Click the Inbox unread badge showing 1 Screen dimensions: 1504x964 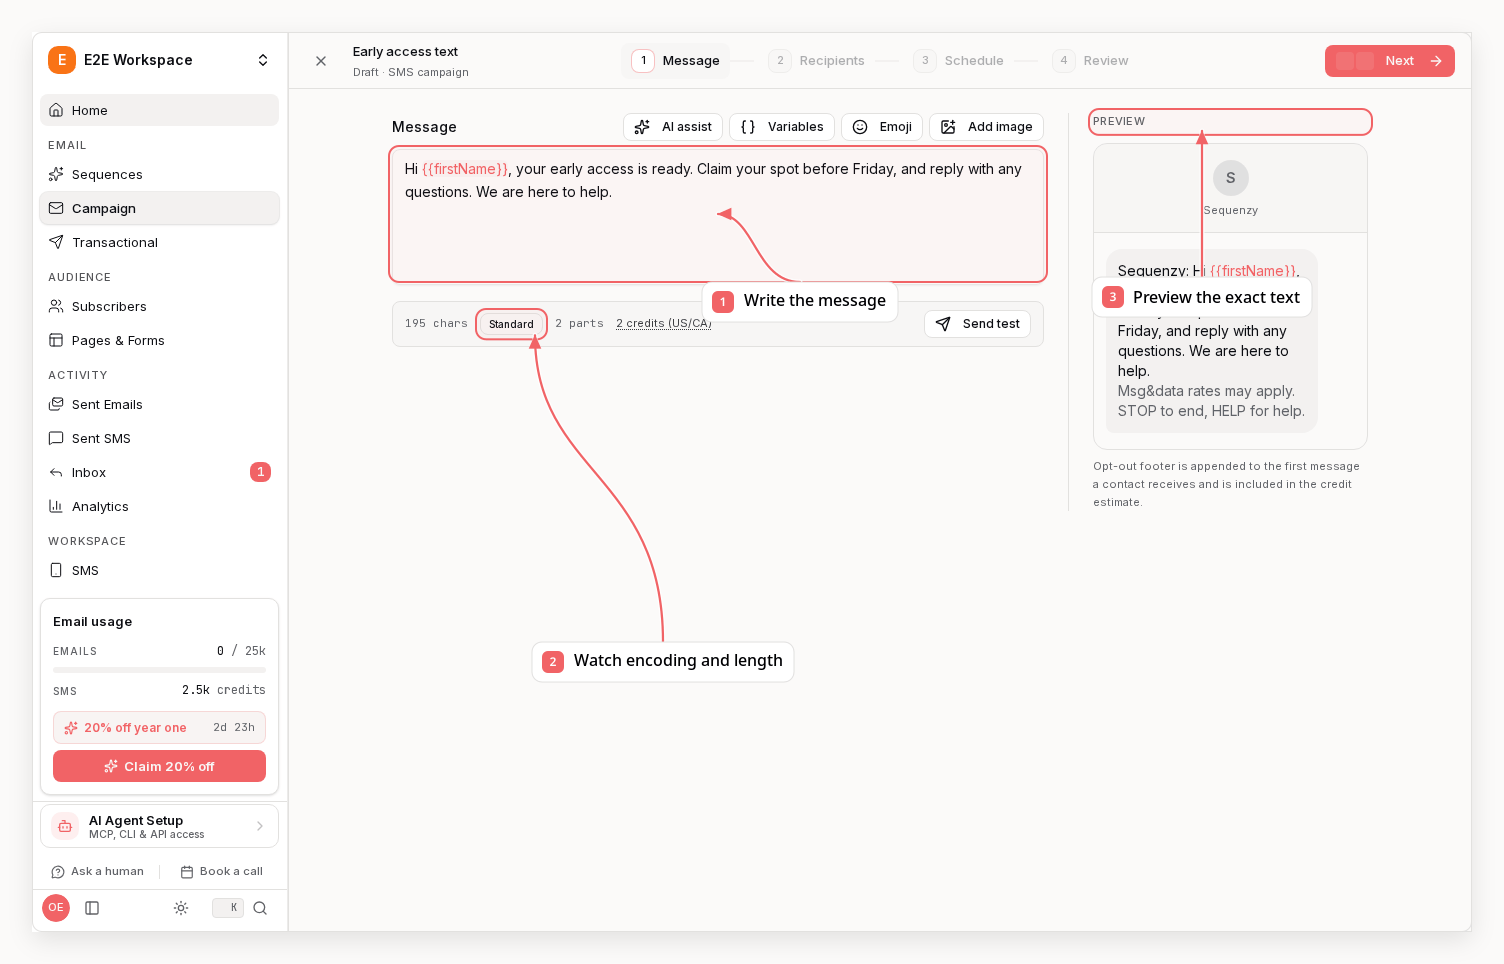coord(260,472)
